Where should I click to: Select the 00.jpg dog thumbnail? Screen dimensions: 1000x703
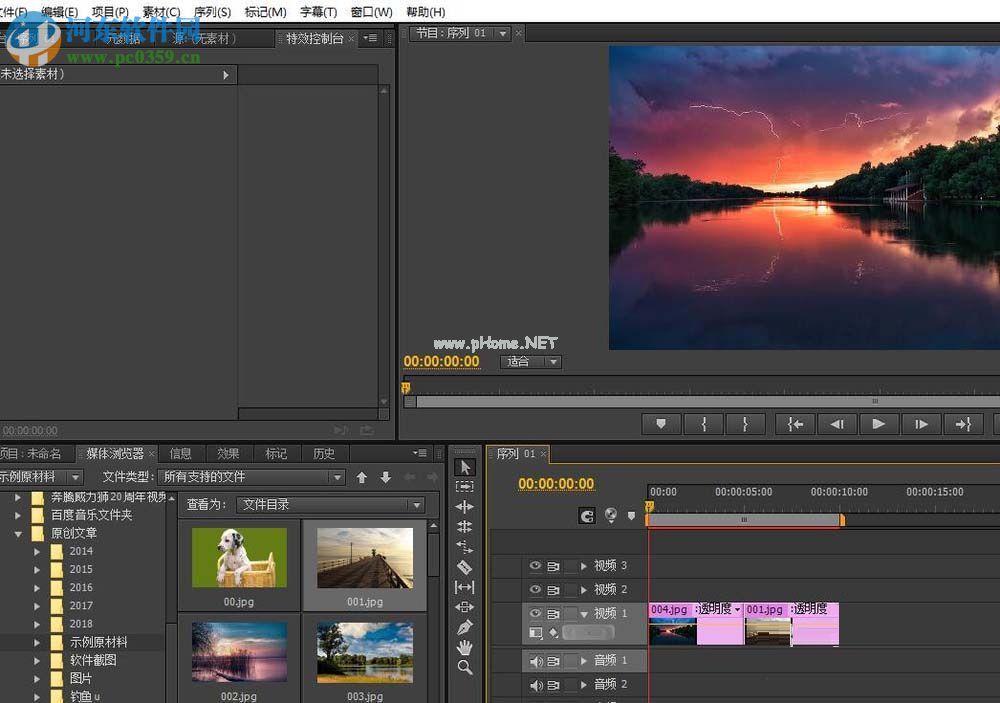(x=239, y=557)
